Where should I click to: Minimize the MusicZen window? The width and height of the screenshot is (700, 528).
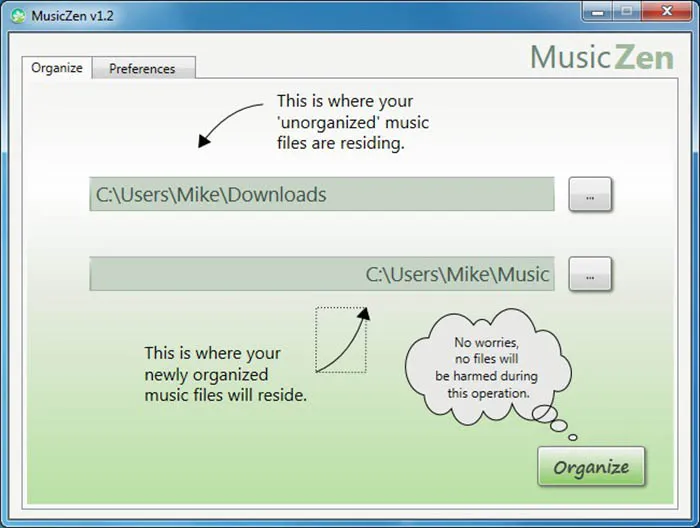pos(598,12)
